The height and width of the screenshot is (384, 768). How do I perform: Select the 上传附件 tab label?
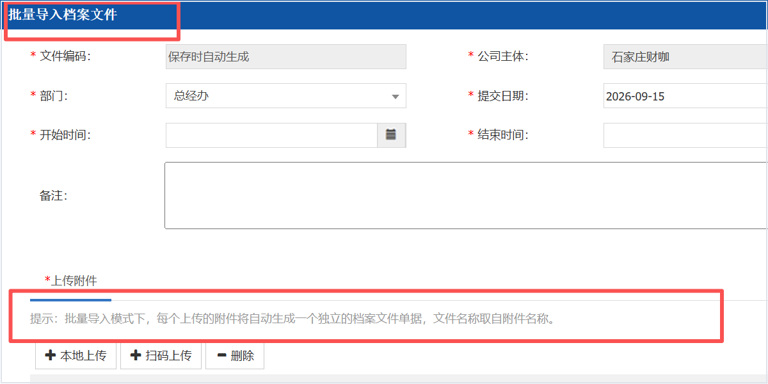coord(71,281)
